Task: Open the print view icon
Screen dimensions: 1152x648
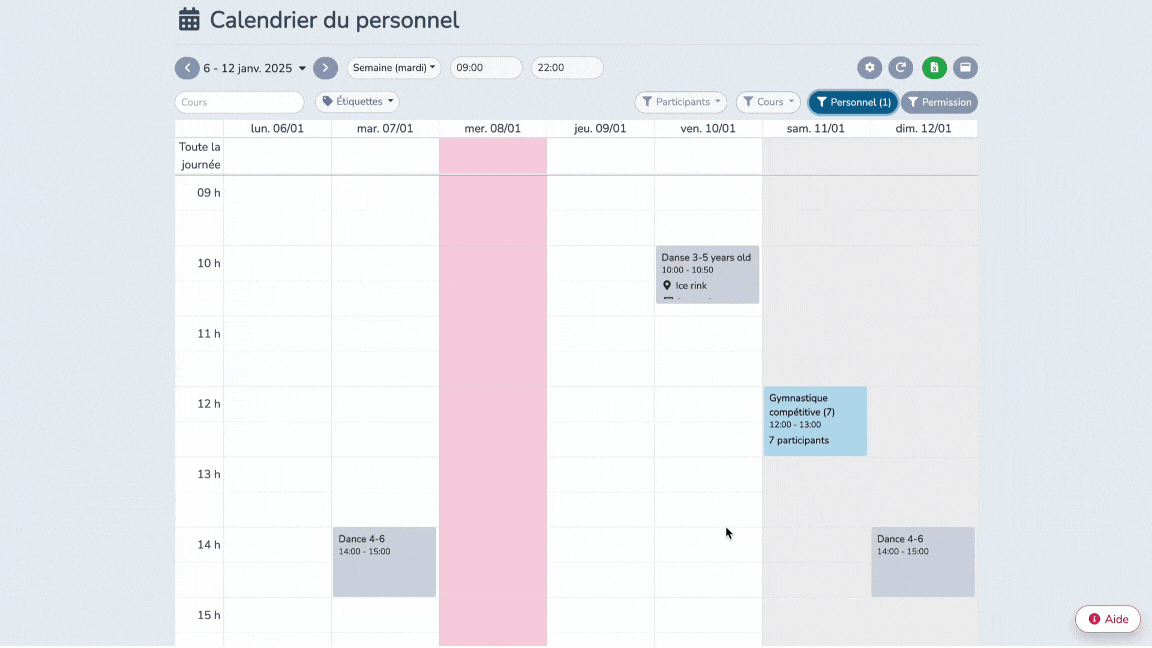Action: pyautogui.click(x=965, y=67)
